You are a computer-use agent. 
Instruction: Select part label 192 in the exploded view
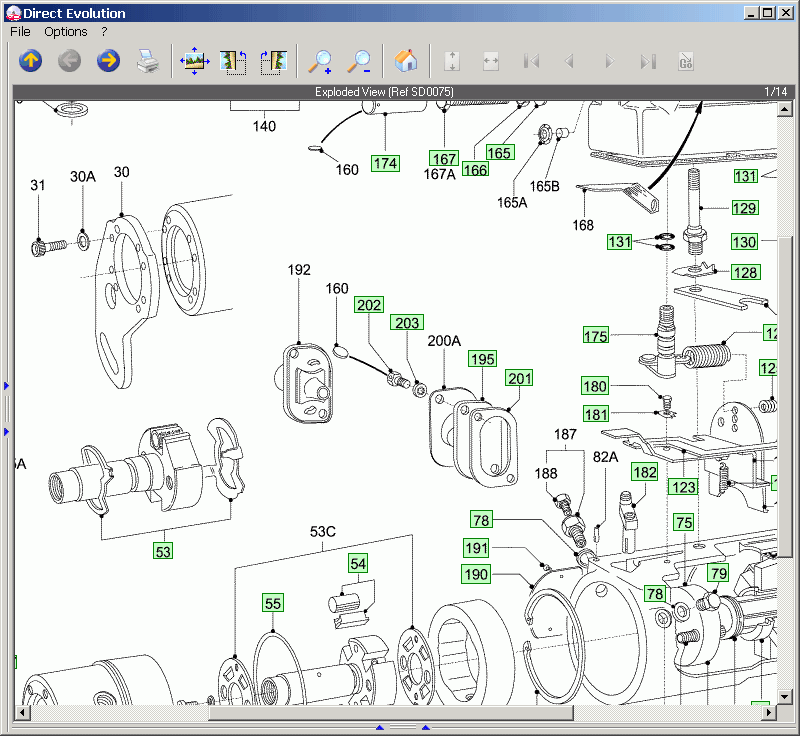pos(298,269)
